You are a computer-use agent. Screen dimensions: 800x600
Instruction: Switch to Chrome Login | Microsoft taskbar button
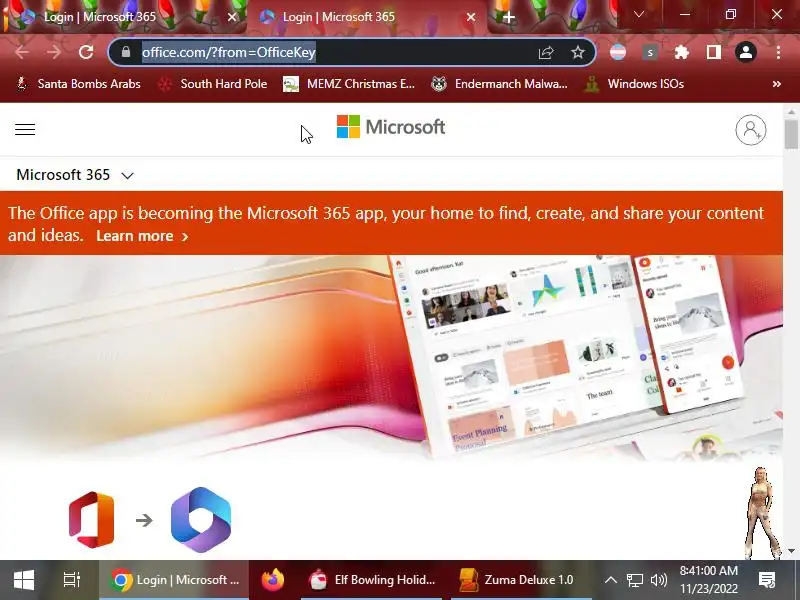point(174,580)
